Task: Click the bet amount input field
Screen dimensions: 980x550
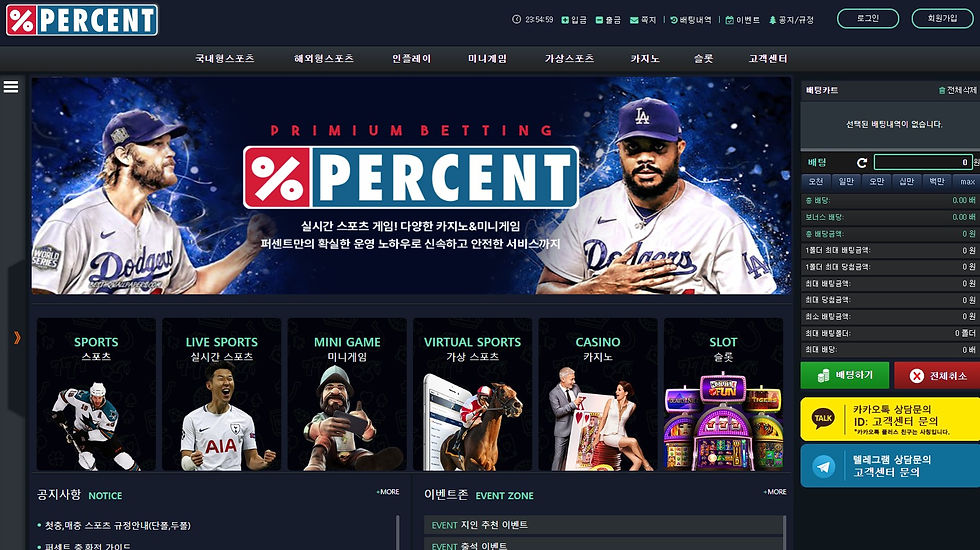Action: pos(922,162)
